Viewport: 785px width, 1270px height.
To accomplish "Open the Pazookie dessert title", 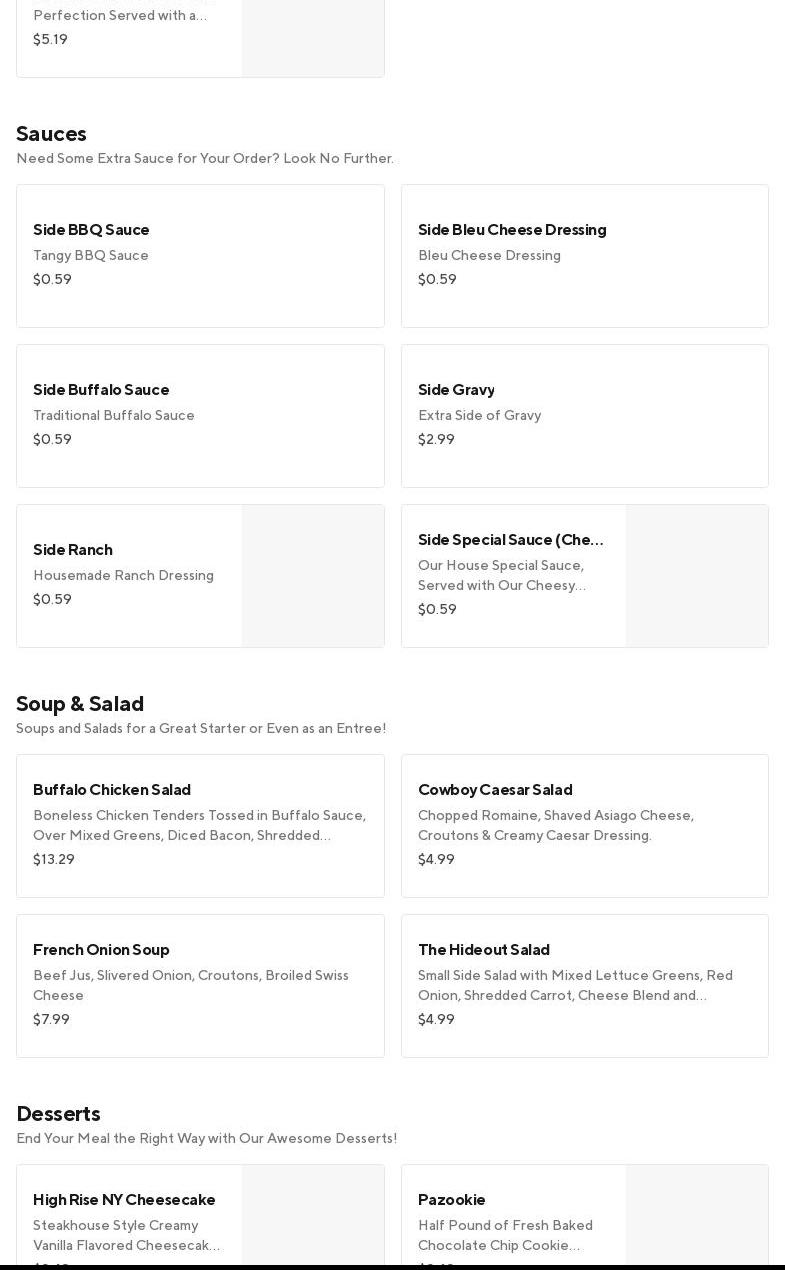I will coord(452,1199).
